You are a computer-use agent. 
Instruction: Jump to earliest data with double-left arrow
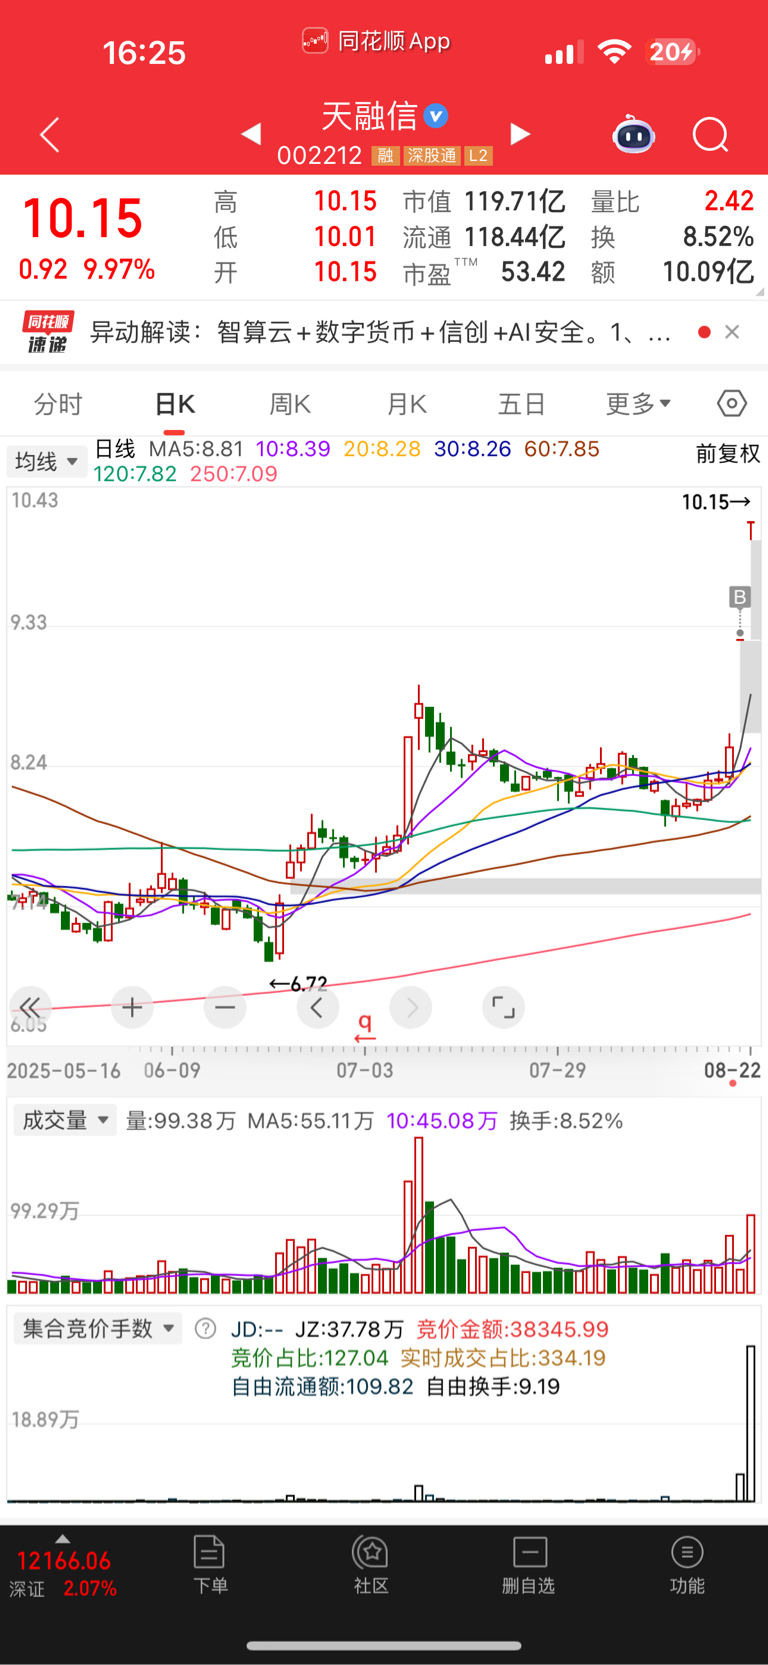(30, 1007)
